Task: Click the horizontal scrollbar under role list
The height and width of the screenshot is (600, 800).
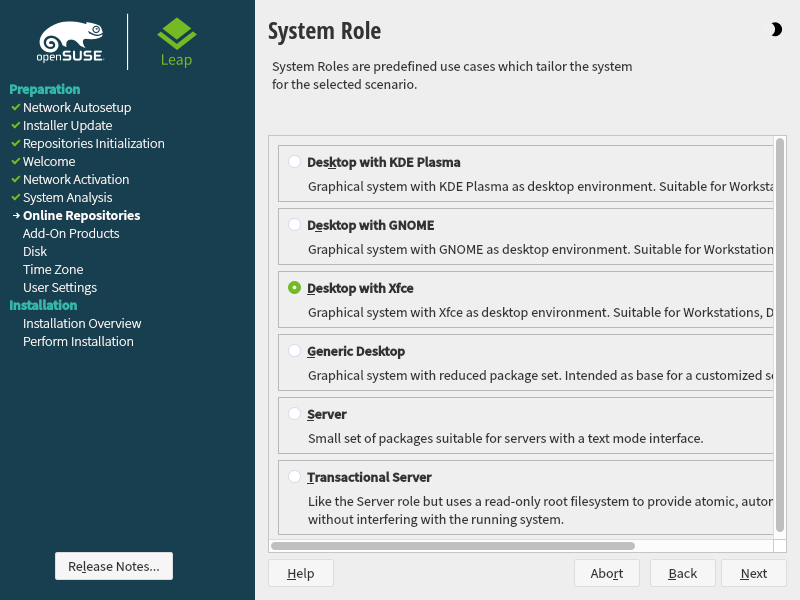Action: click(452, 546)
